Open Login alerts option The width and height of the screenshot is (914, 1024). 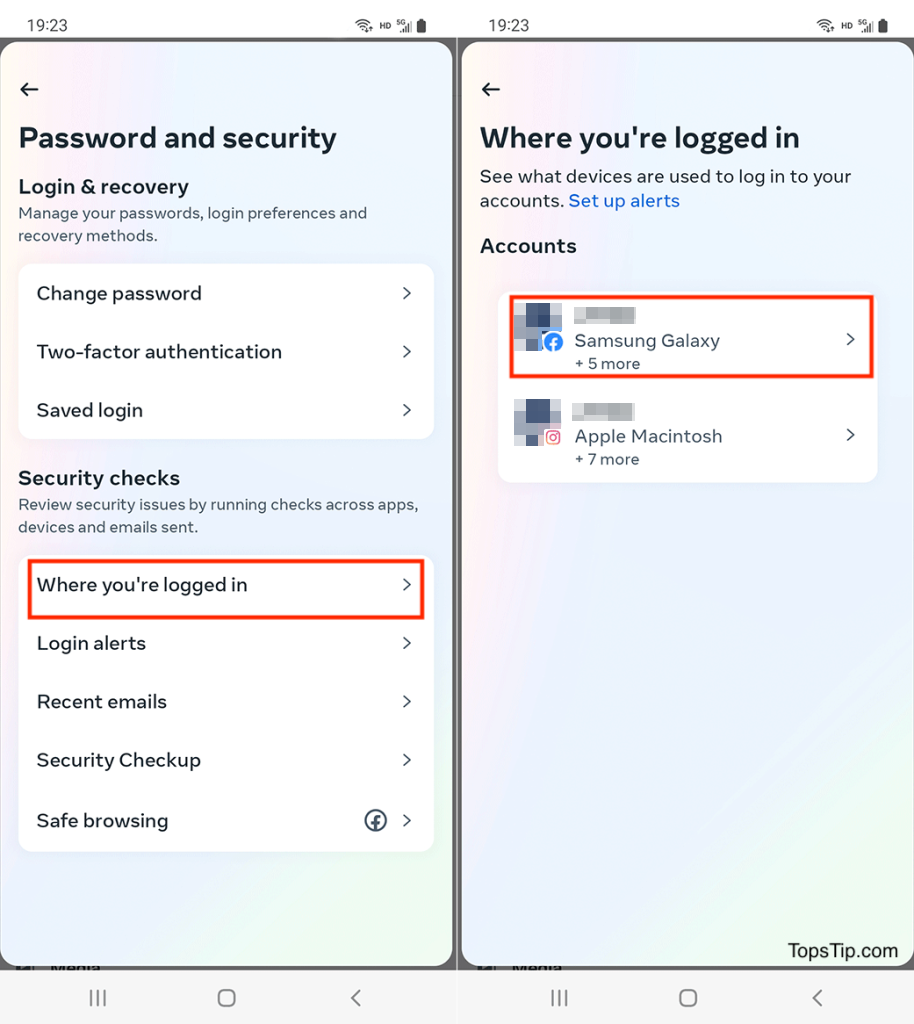coord(226,643)
